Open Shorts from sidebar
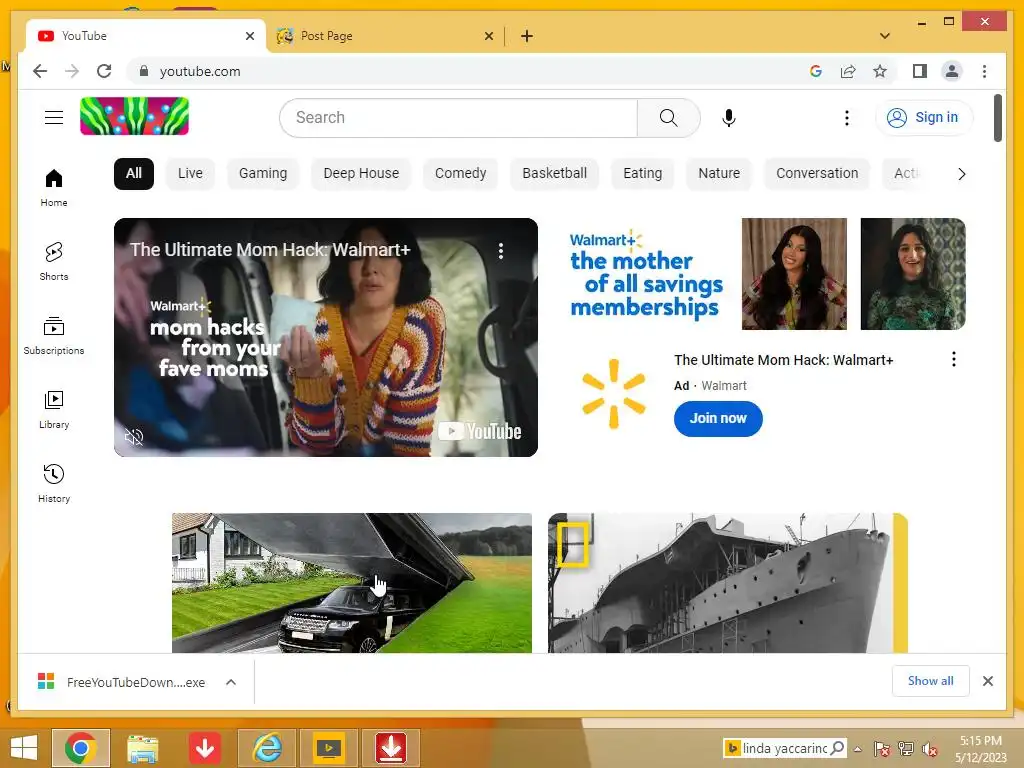 pyautogui.click(x=54, y=261)
